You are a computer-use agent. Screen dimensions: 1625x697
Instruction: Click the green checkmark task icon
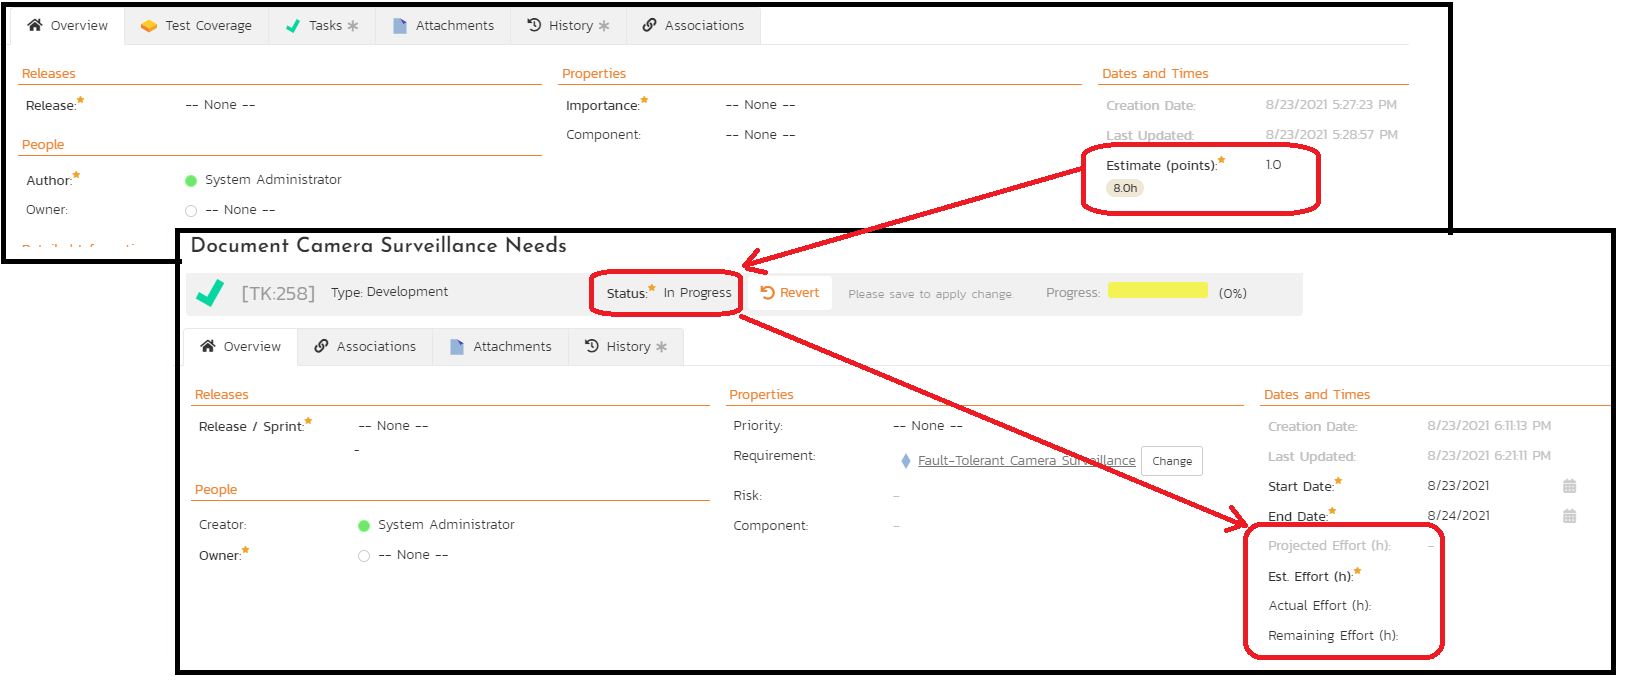210,292
